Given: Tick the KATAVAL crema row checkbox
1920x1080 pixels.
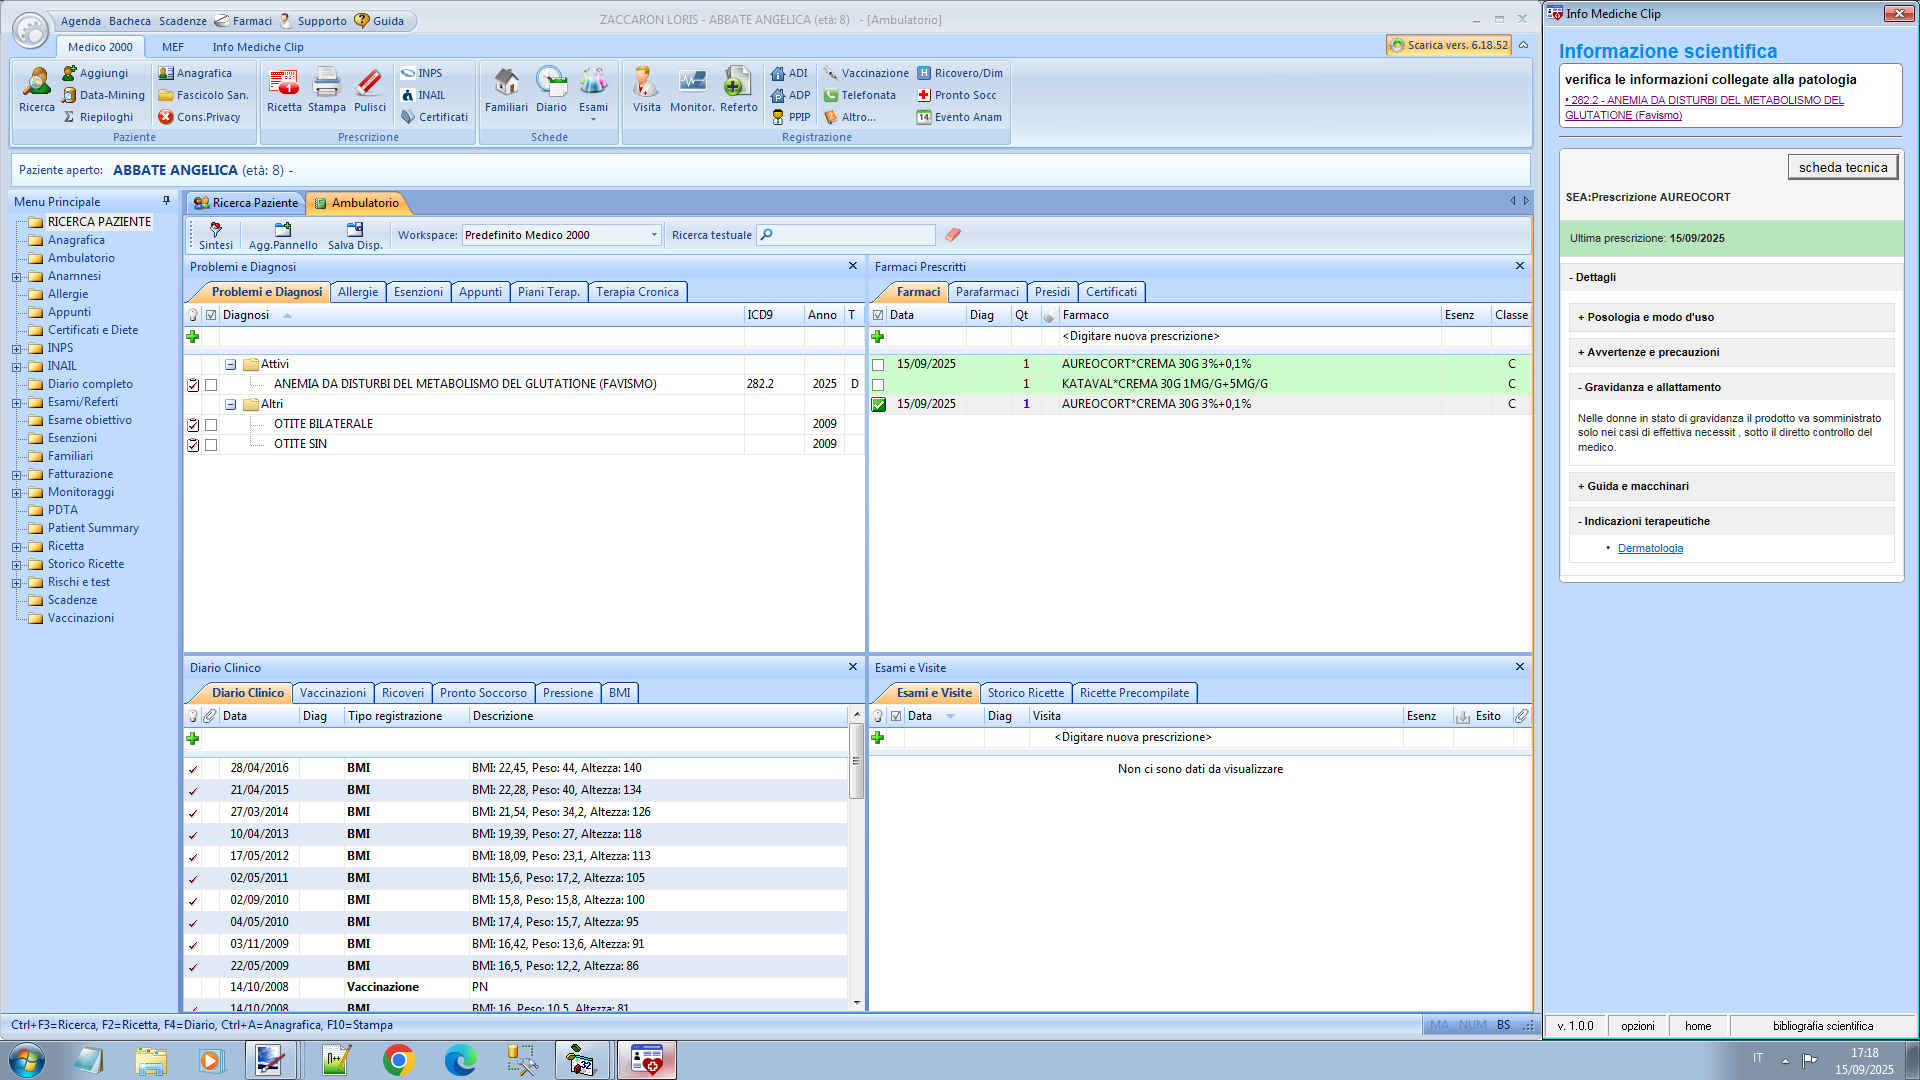Looking at the screenshot, I should tap(878, 385).
